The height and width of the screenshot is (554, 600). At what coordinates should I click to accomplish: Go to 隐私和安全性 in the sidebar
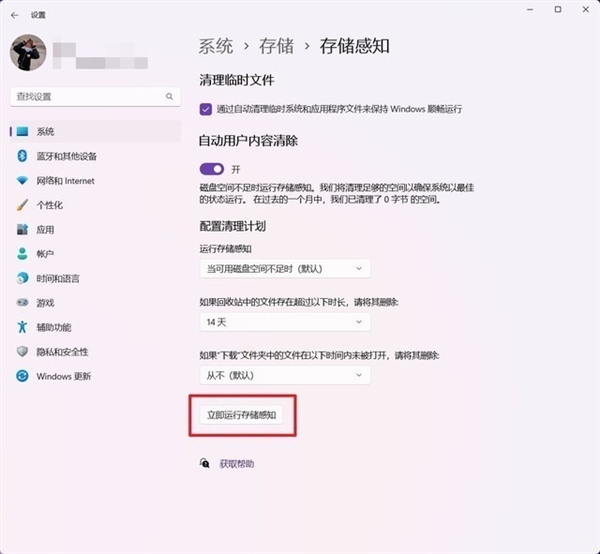pyautogui.click(x=62, y=352)
